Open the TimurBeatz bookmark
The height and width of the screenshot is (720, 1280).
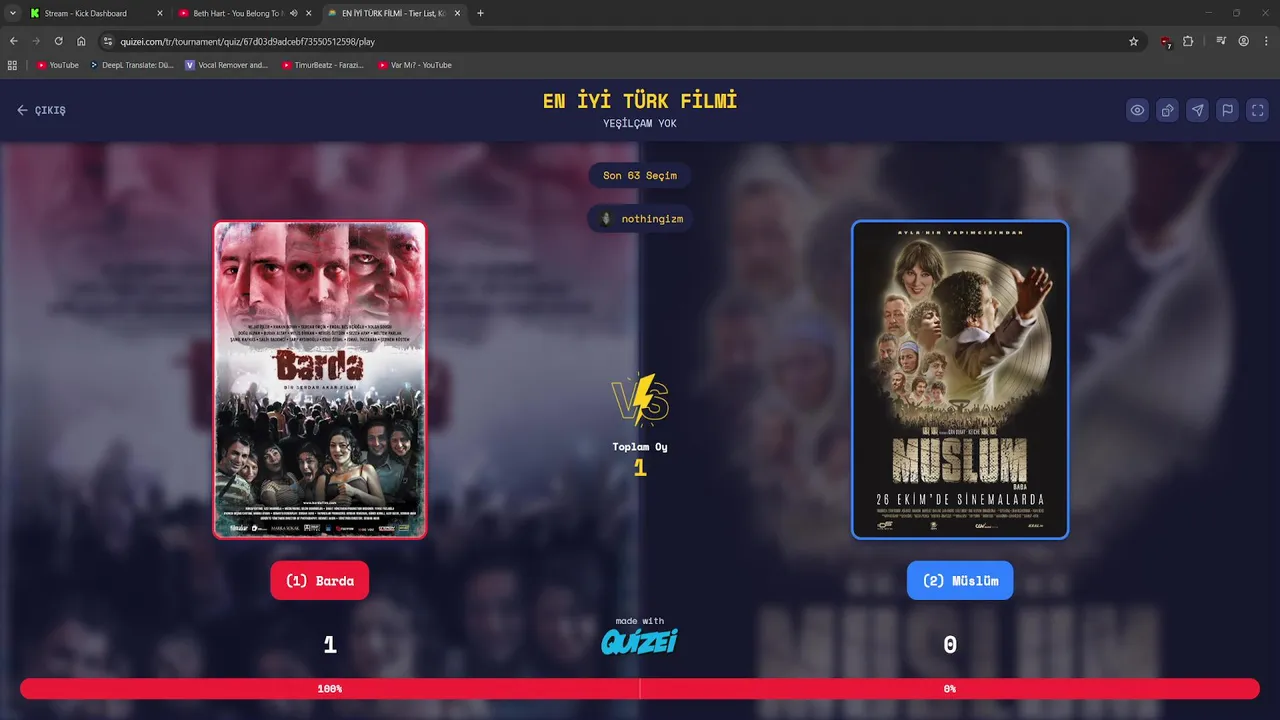pyautogui.click(x=322, y=65)
